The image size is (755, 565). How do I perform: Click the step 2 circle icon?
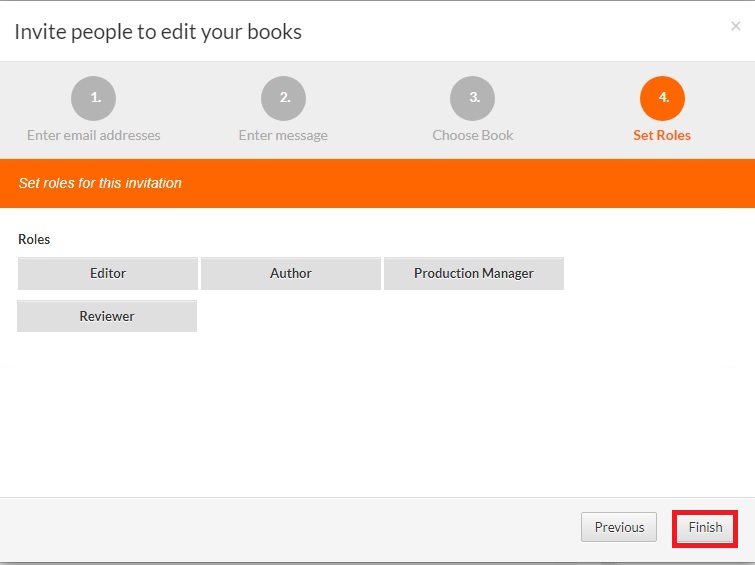[283, 98]
